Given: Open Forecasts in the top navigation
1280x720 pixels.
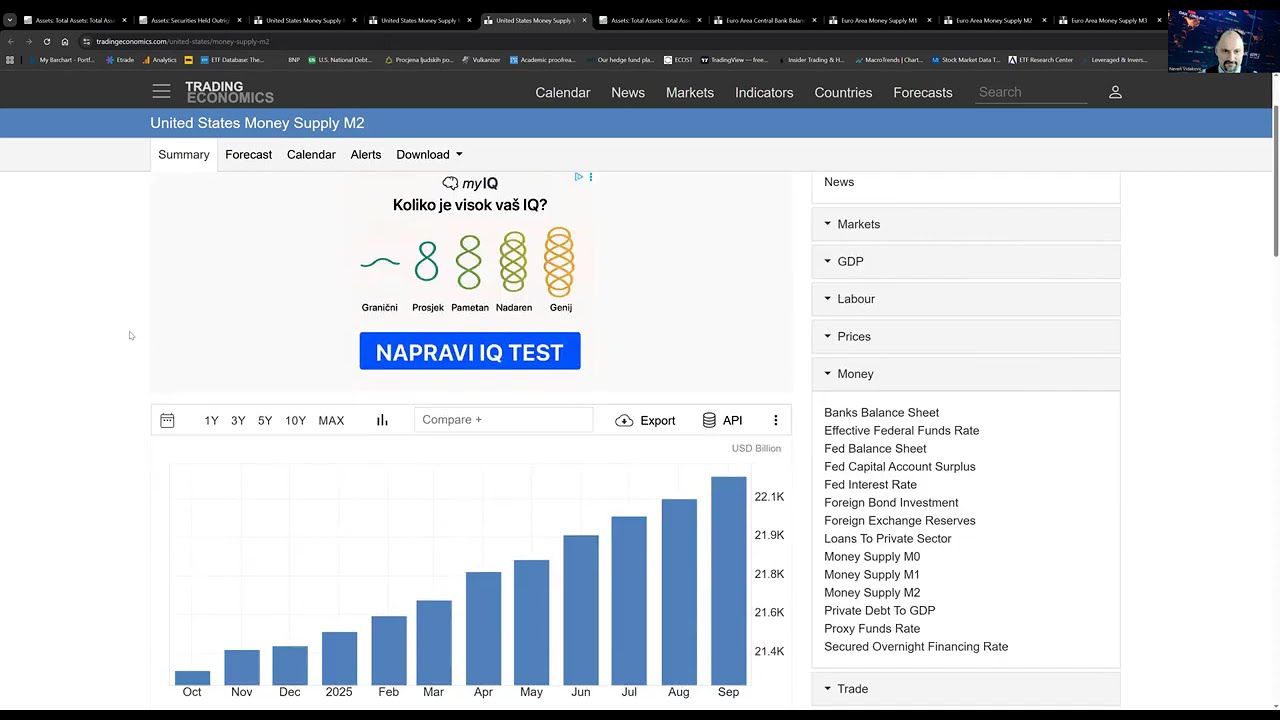Looking at the screenshot, I should [x=923, y=92].
